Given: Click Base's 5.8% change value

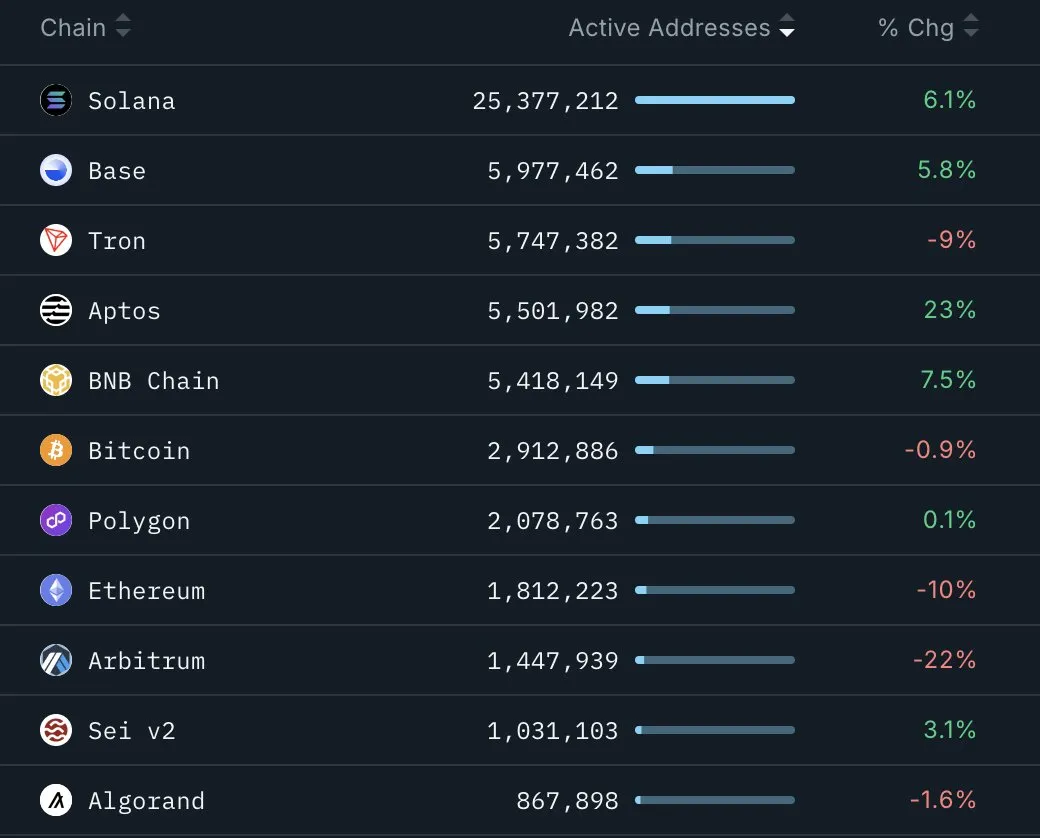Looking at the screenshot, I should coord(946,170).
